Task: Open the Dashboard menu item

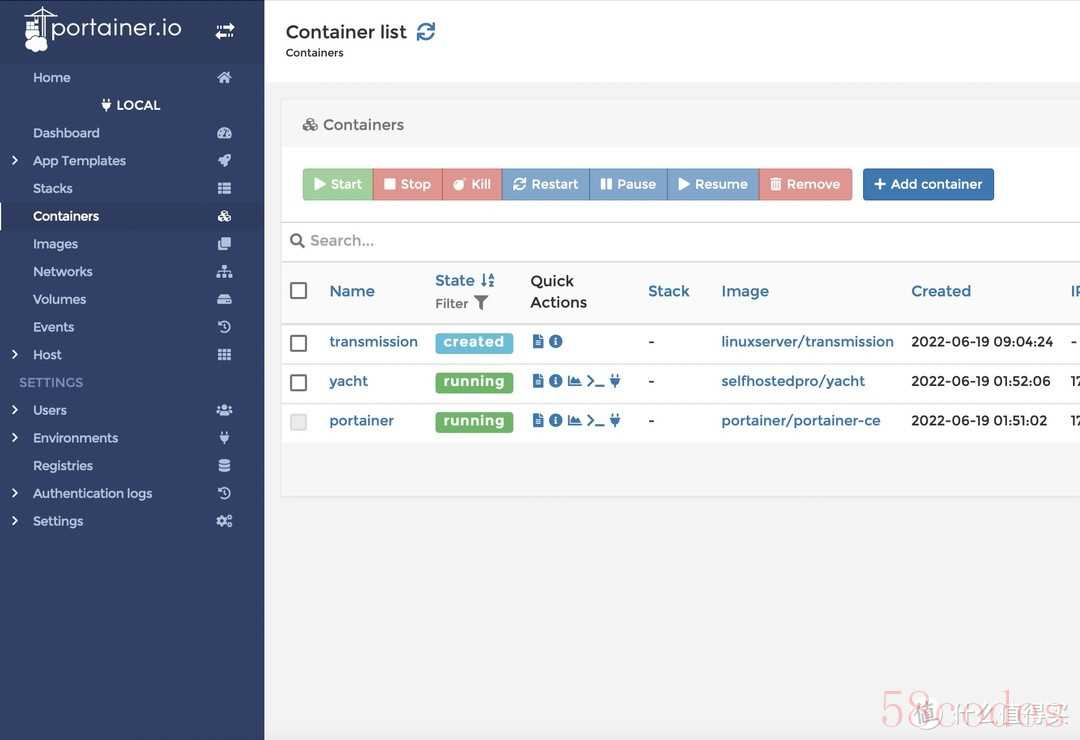Action: [66, 133]
